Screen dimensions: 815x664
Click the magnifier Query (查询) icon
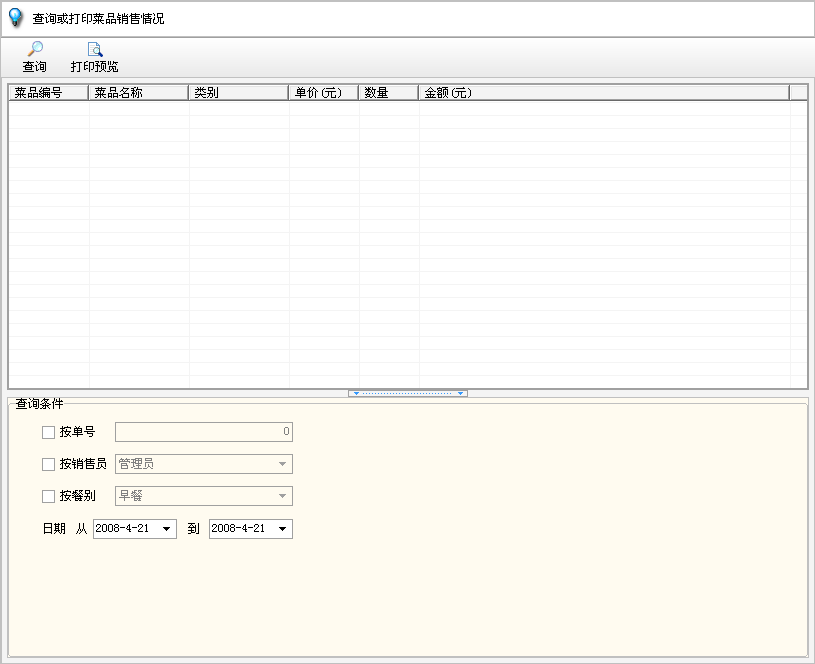(x=34, y=50)
